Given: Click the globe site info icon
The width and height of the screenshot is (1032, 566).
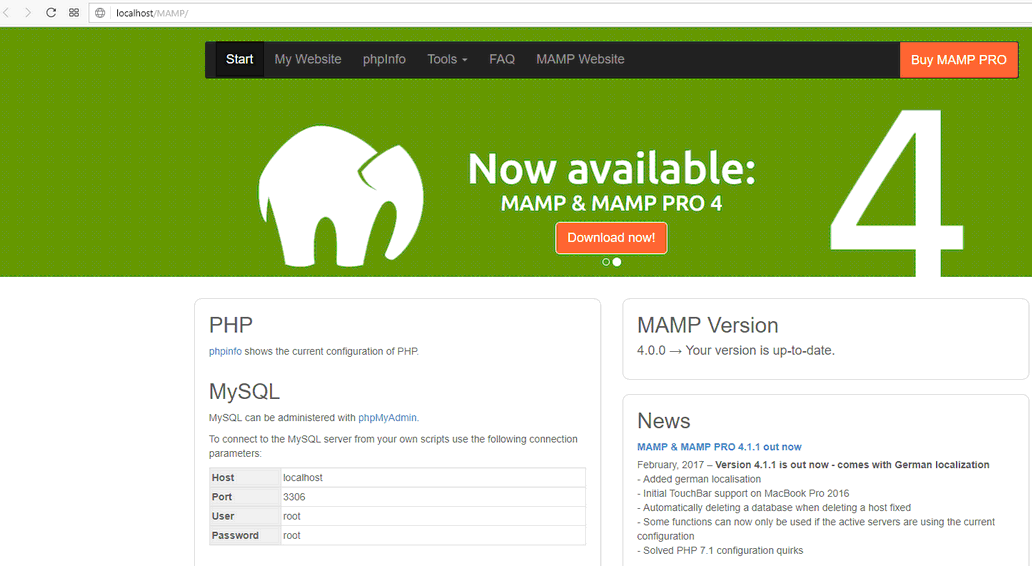Looking at the screenshot, I should point(100,13).
